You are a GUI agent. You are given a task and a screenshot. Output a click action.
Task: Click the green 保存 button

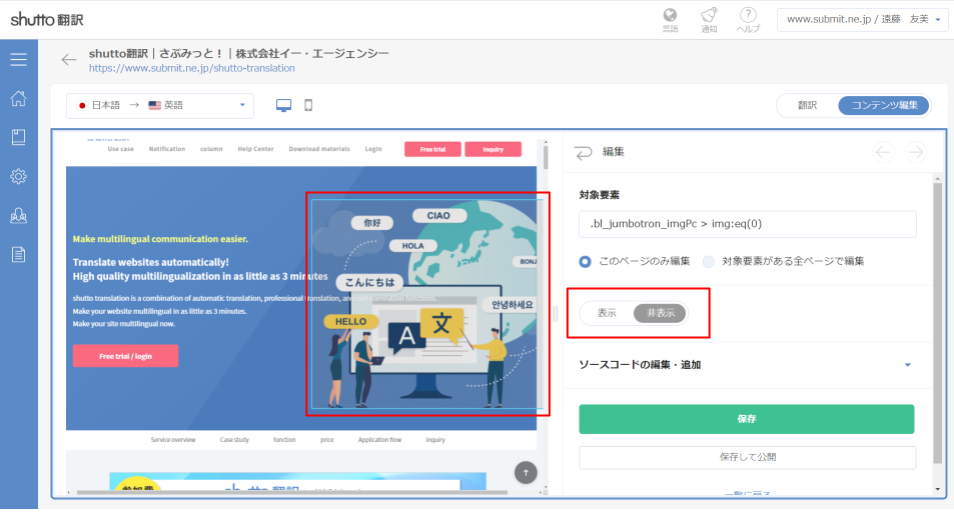tap(747, 419)
